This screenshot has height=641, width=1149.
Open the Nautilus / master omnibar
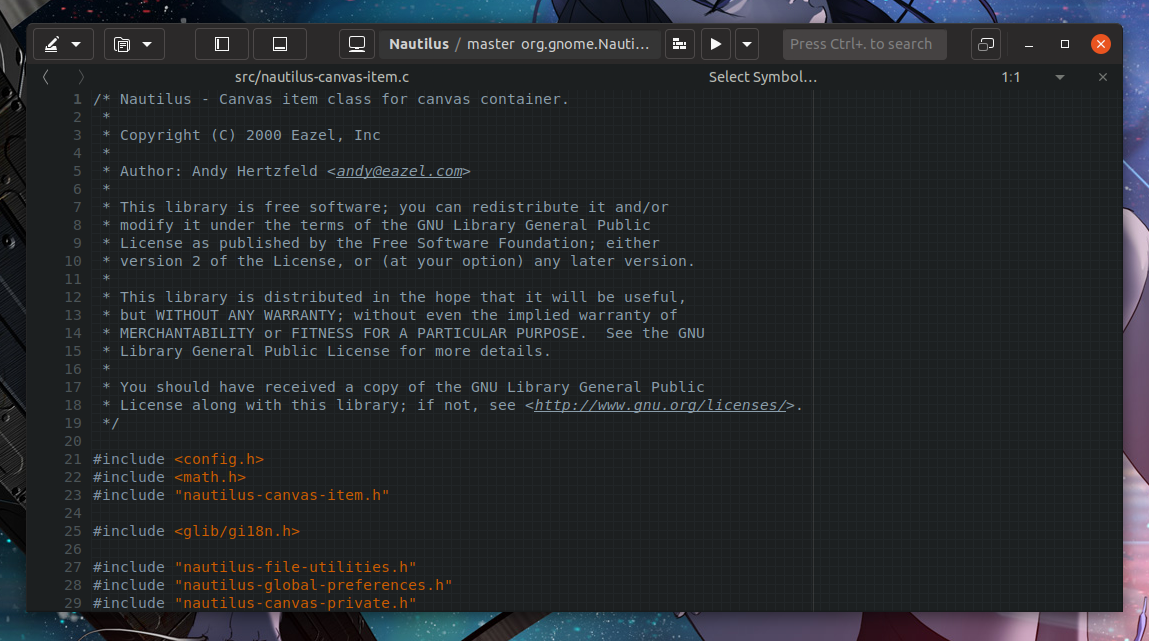519,45
